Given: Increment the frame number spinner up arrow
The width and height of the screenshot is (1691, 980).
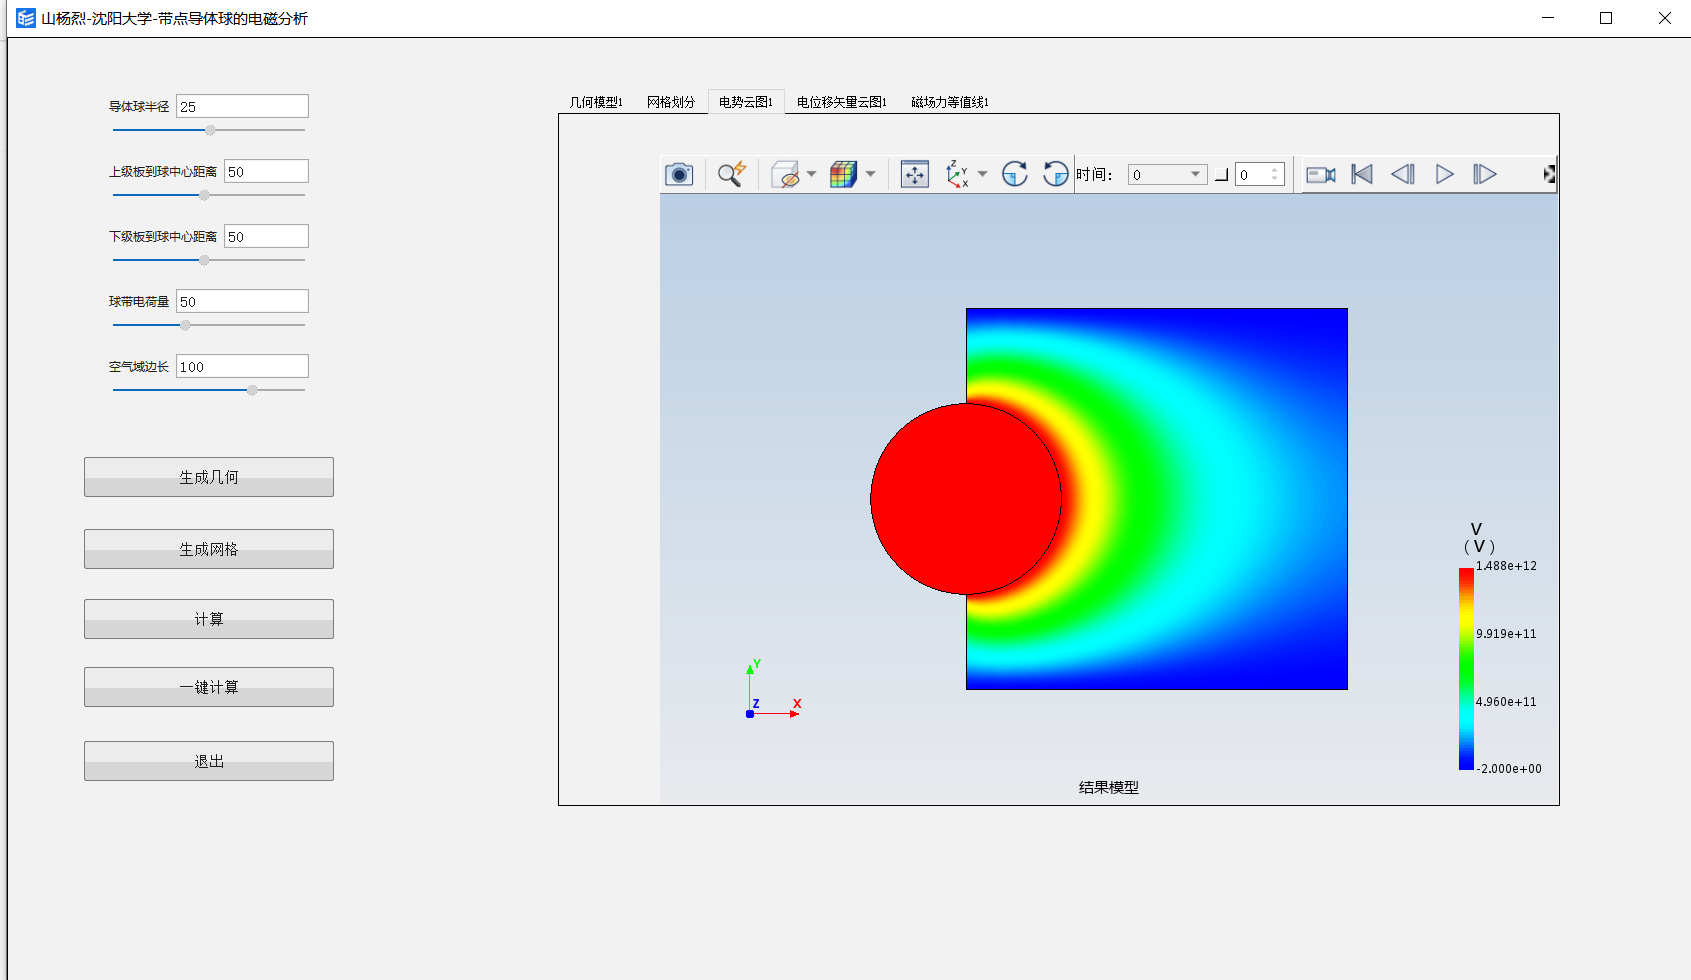Looking at the screenshot, I should (x=1275, y=169).
